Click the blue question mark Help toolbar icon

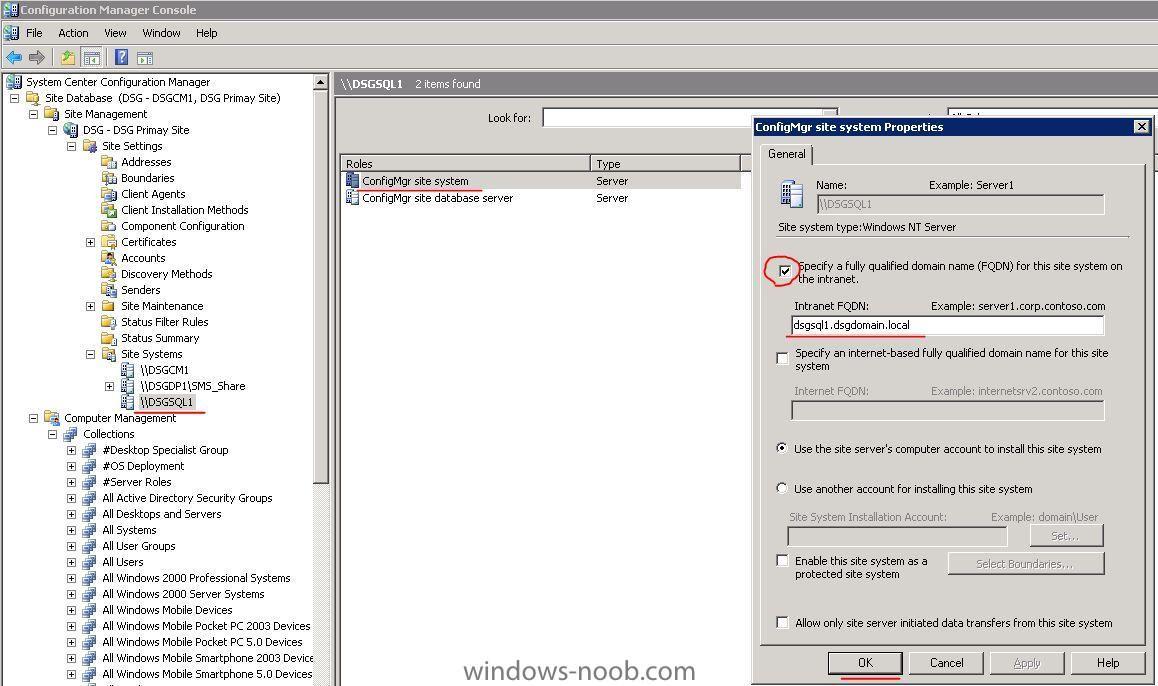(122, 58)
